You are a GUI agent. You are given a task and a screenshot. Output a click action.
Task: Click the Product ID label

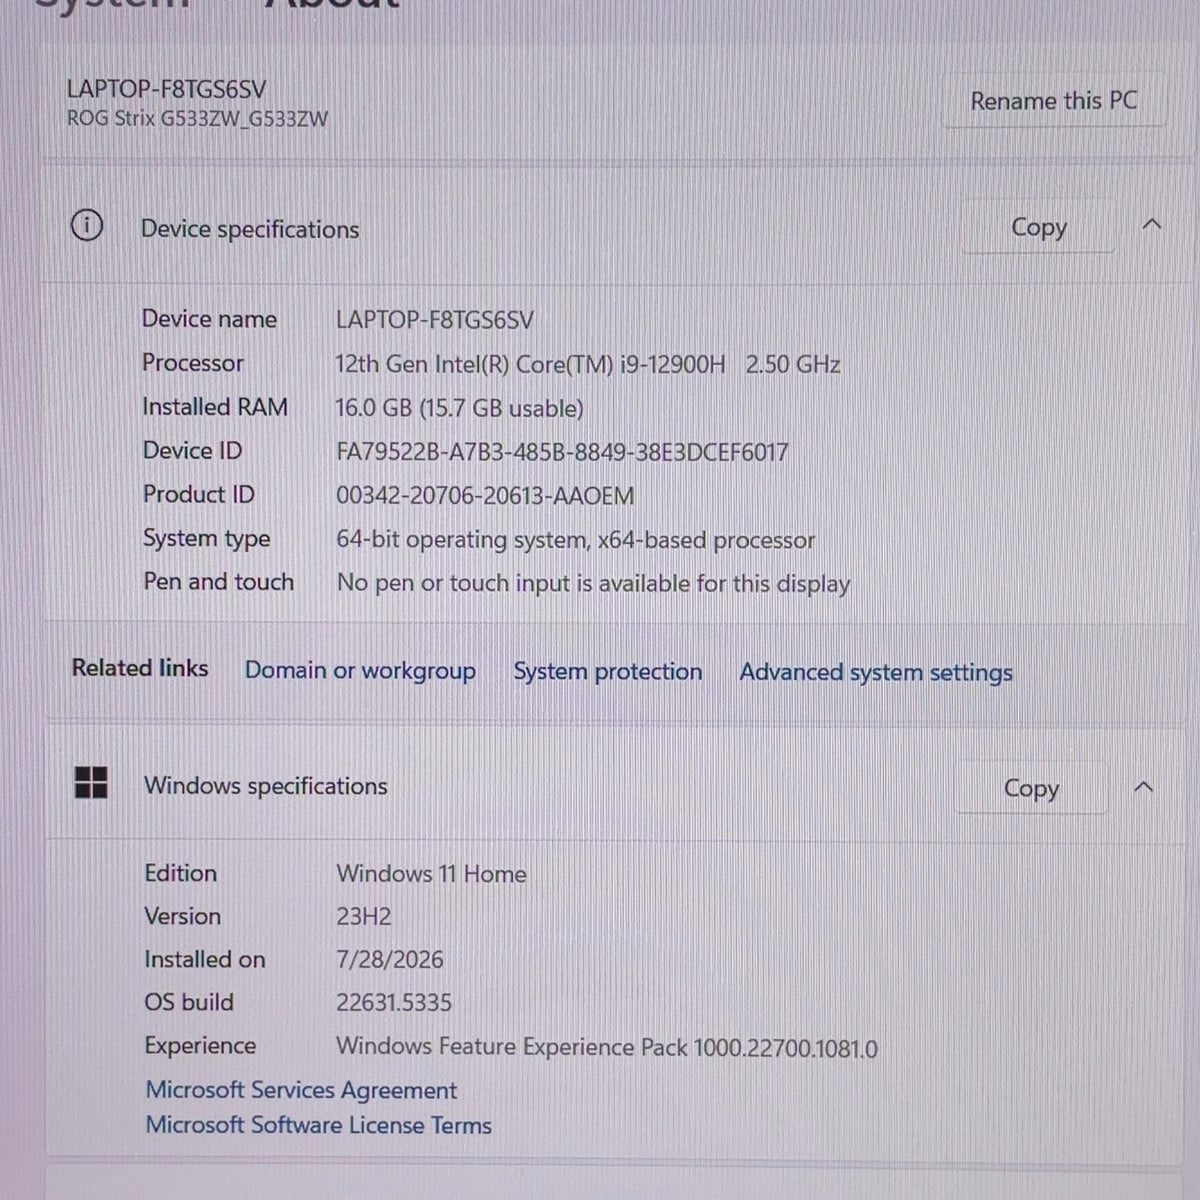[199, 495]
